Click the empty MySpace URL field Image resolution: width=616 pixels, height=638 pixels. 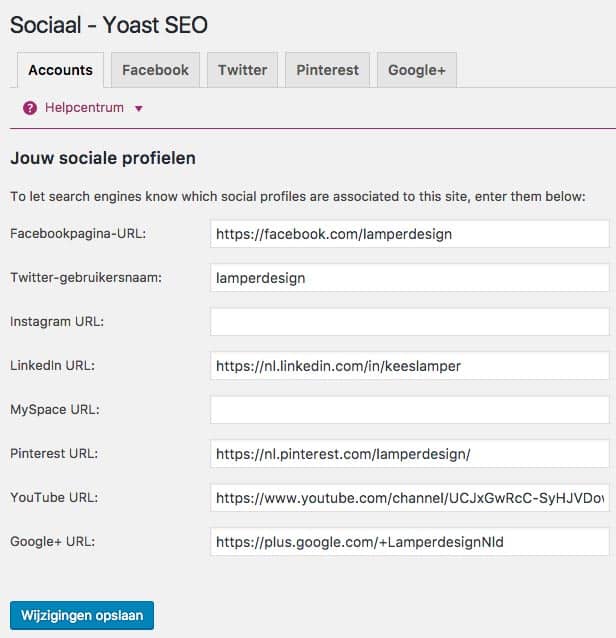point(410,410)
